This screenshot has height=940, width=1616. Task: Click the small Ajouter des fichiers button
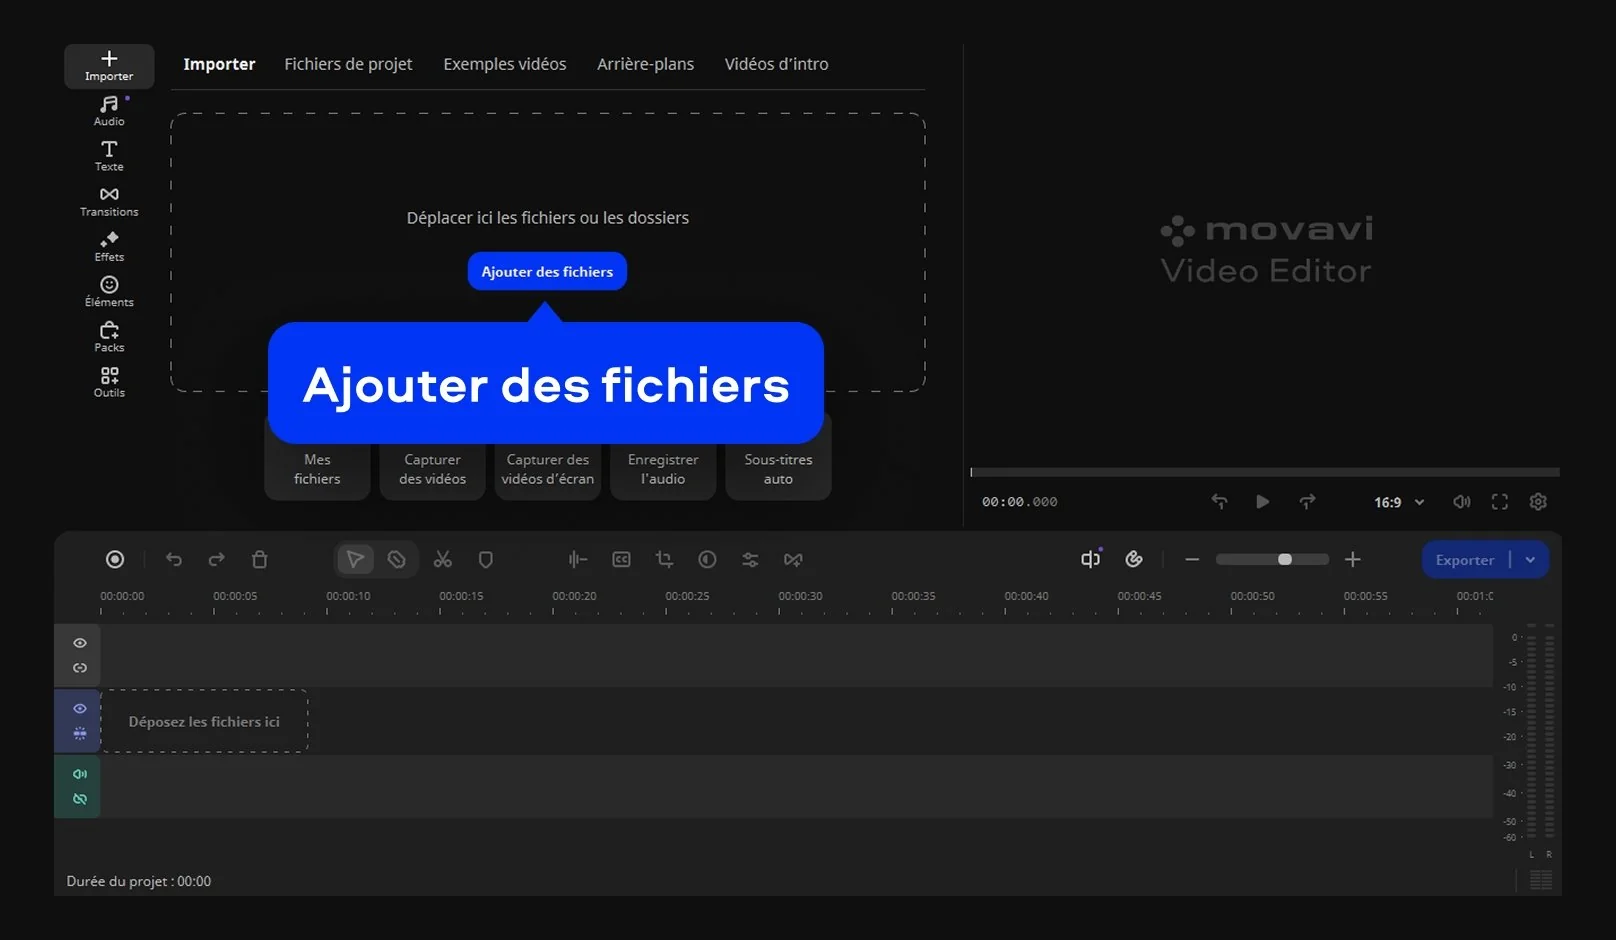click(x=547, y=272)
